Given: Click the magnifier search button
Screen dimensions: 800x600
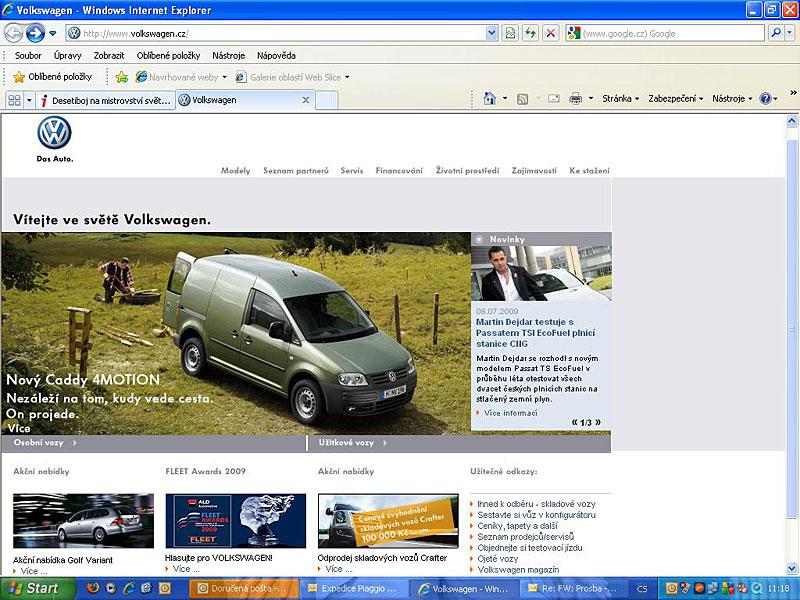Looking at the screenshot, I should [x=776, y=34].
